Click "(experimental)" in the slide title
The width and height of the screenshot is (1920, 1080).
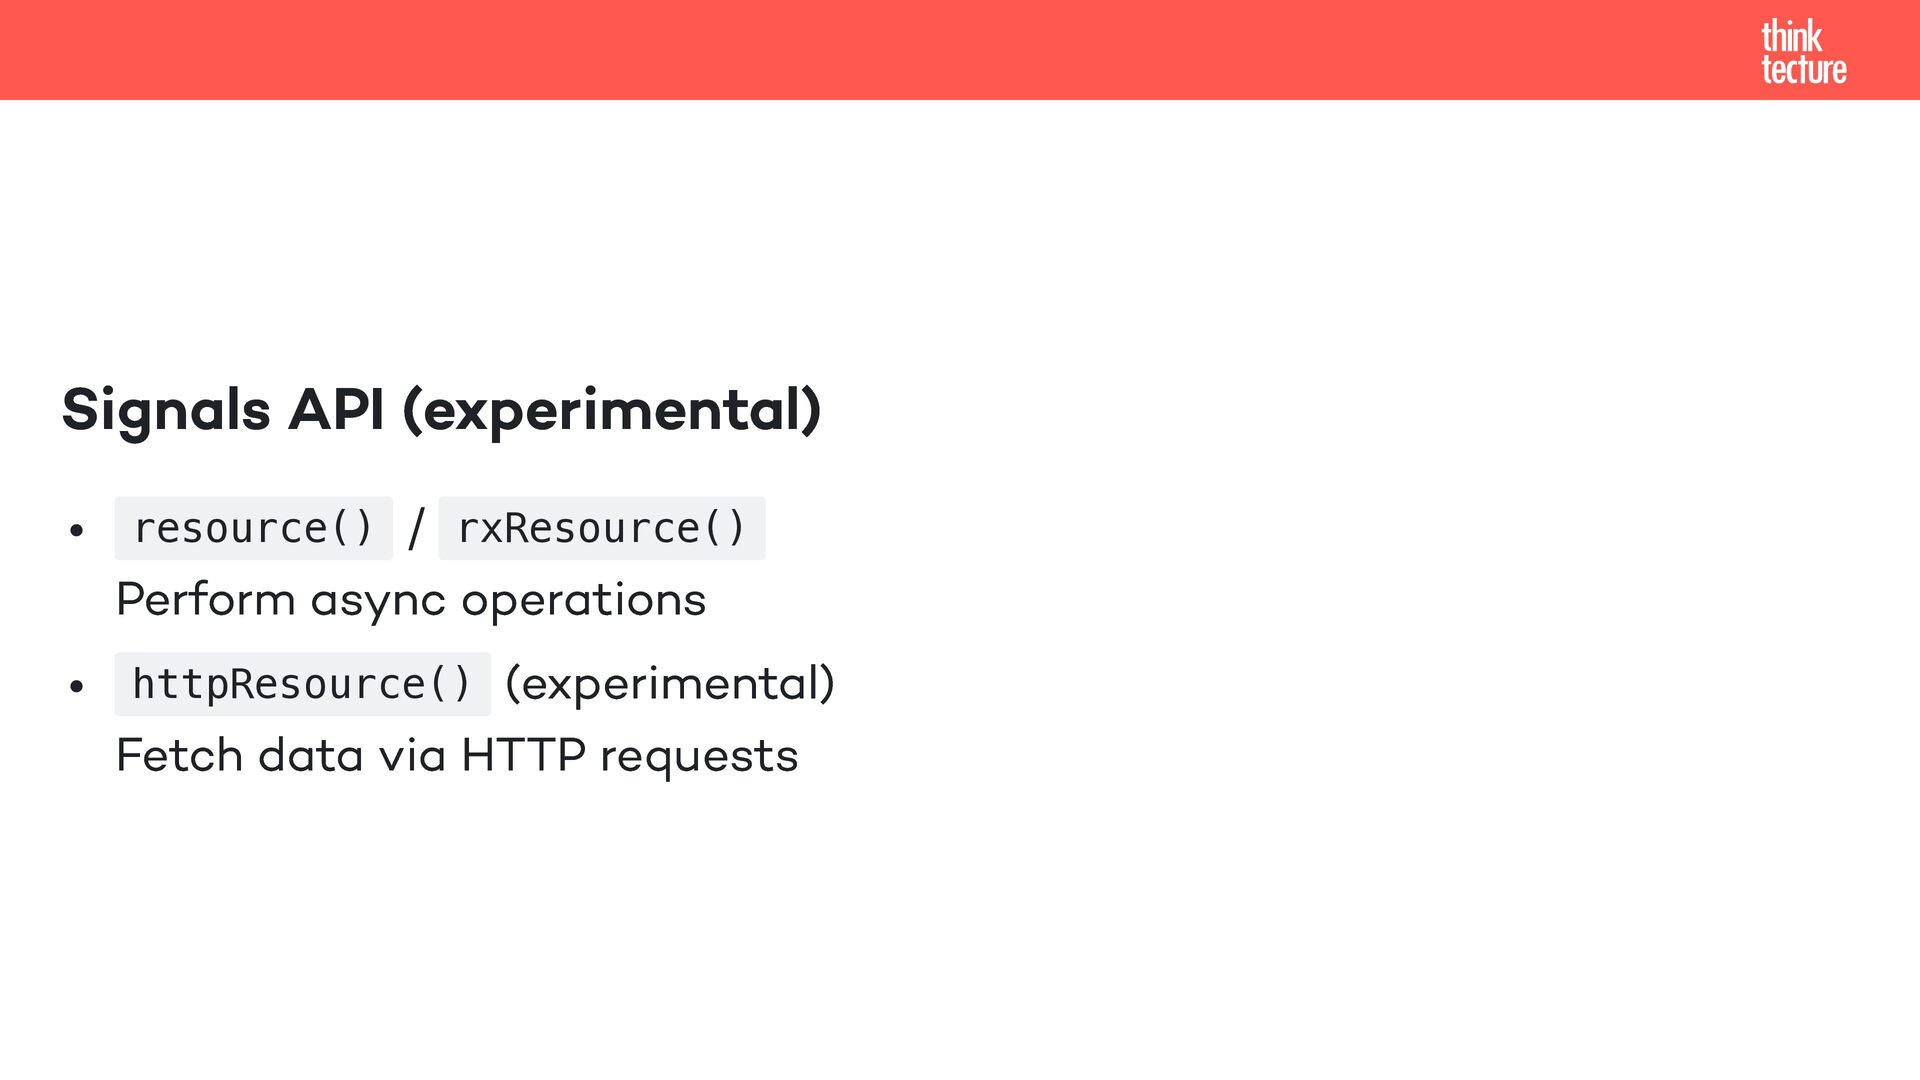point(612,410)
